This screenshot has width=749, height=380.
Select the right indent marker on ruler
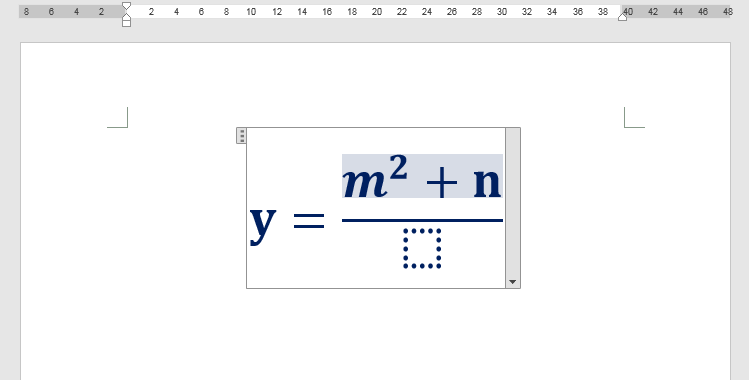pyautogui.click(x=622, y=17)
